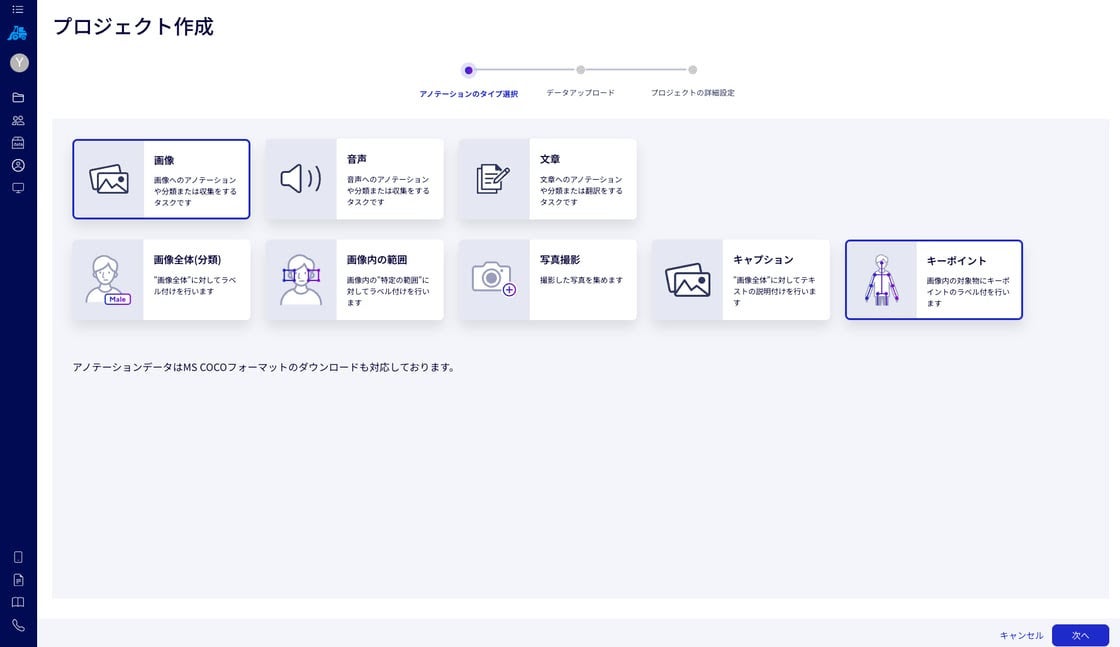Choose the 画像内の範囲 task card
This screenshot has height=647, width=1120.
(x=354, y=280)
